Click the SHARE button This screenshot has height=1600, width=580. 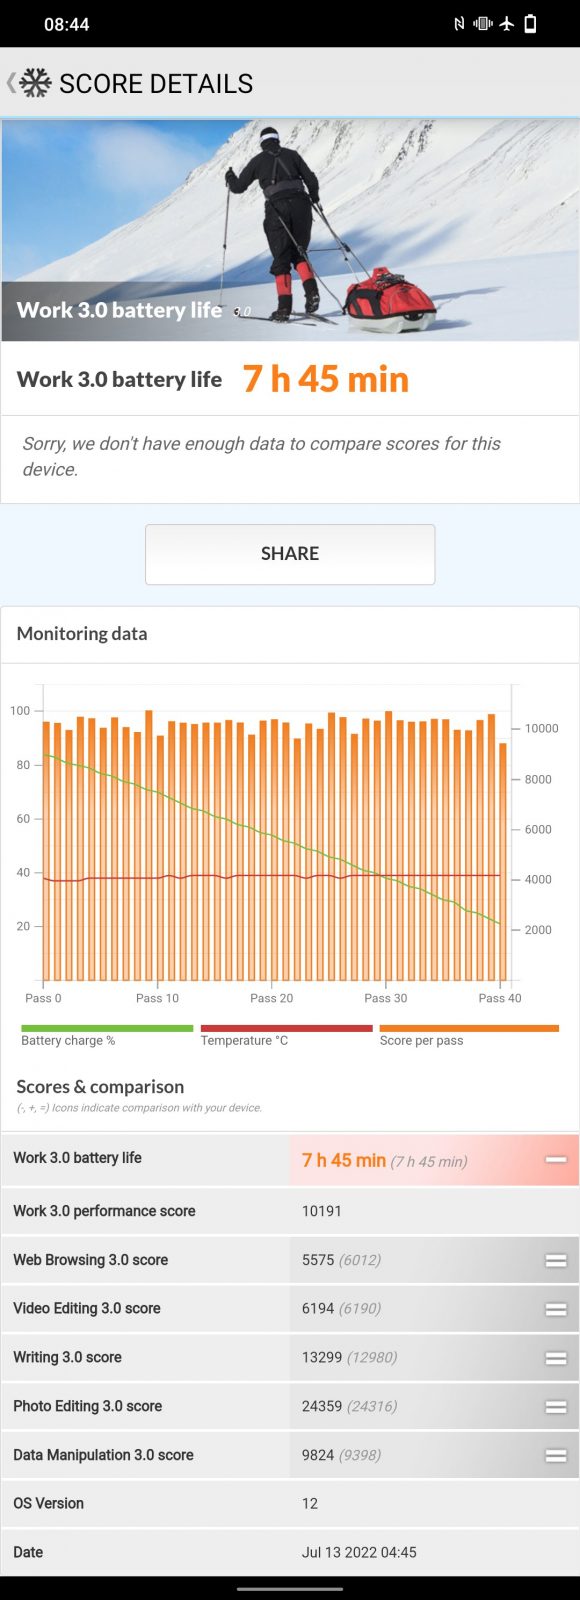click(290, 554)
